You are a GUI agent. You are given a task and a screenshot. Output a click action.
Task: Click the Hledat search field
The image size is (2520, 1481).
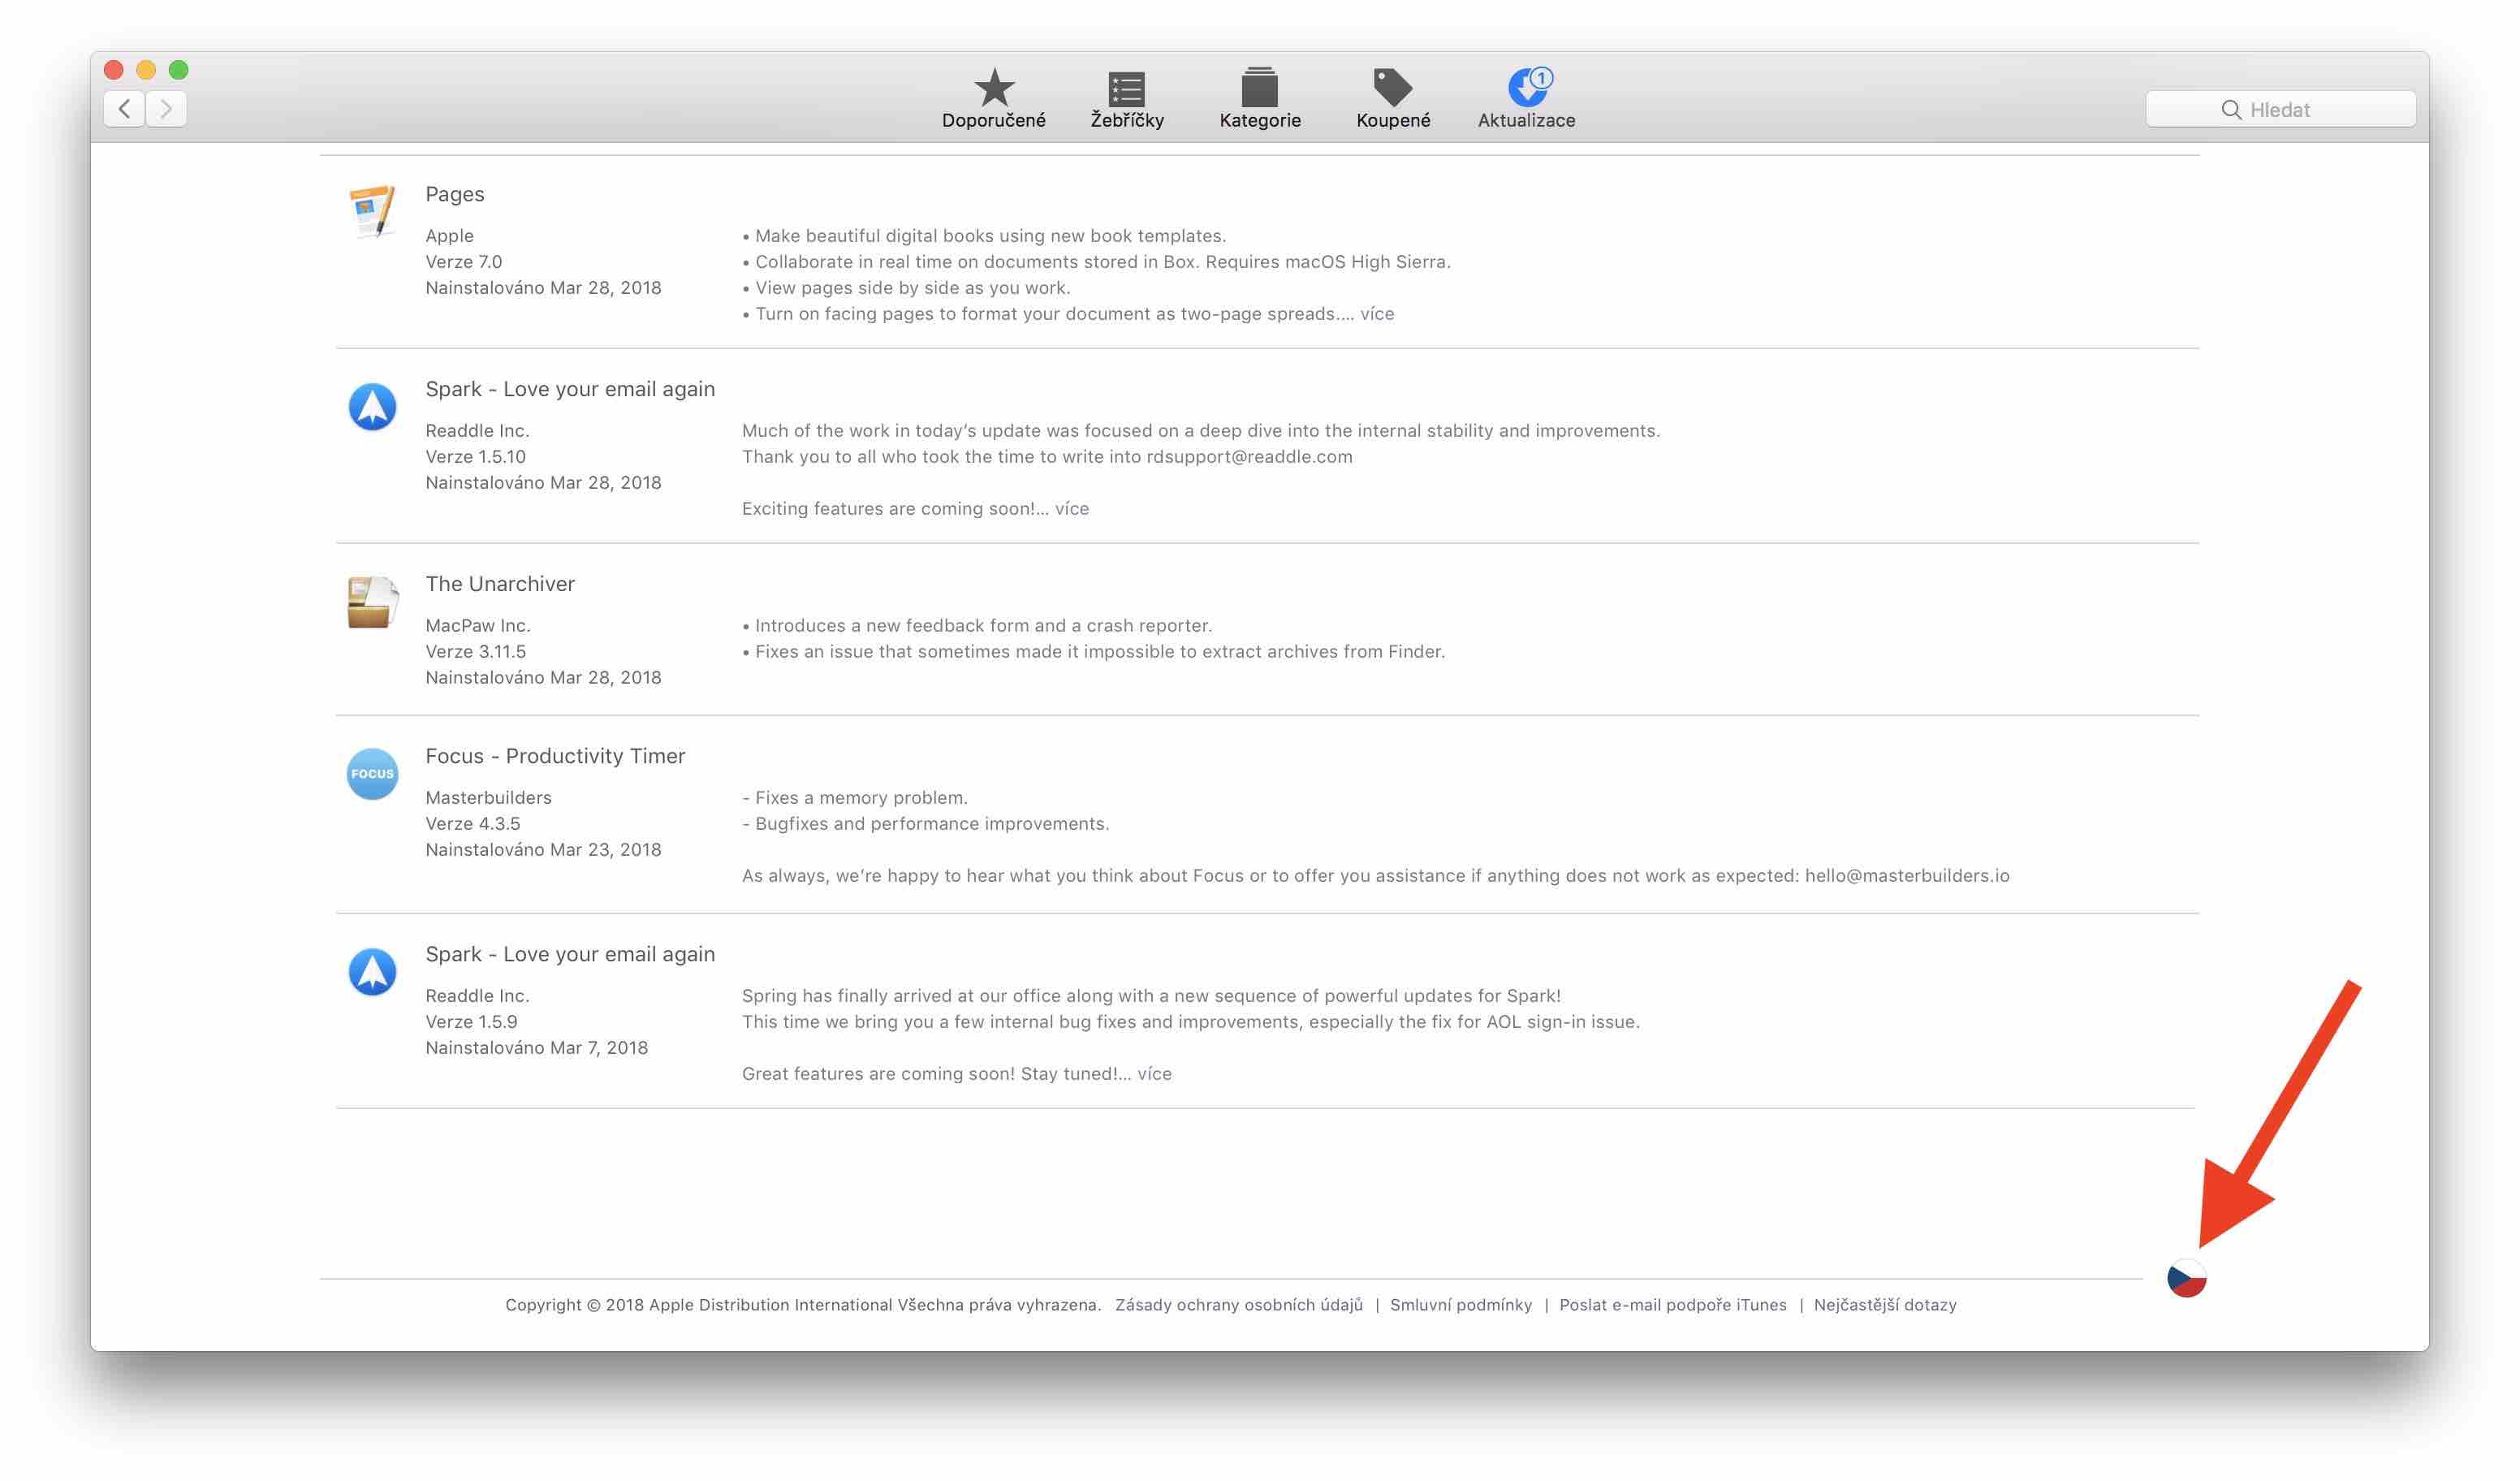pos(2280,110)
